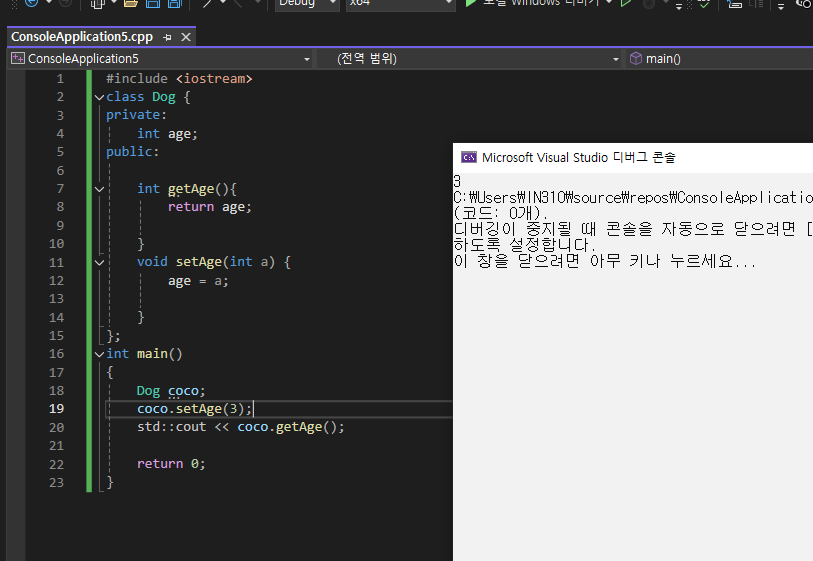Open the Debug configuration dropdown
The height and width of the screenshot is (561, 813).
point(306,3)
